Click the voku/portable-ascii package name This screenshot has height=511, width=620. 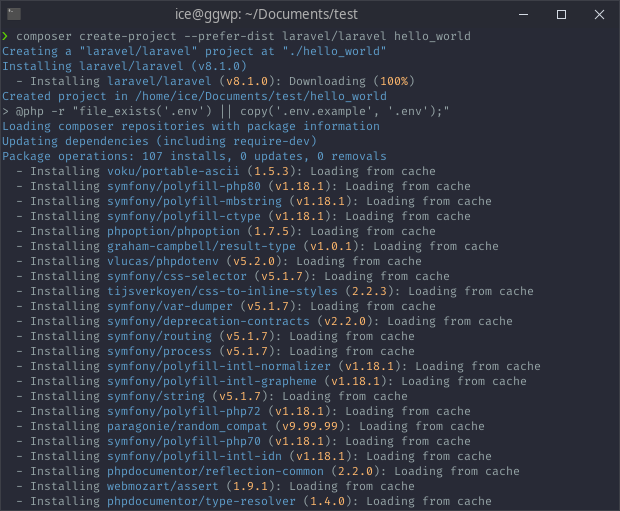173,171
